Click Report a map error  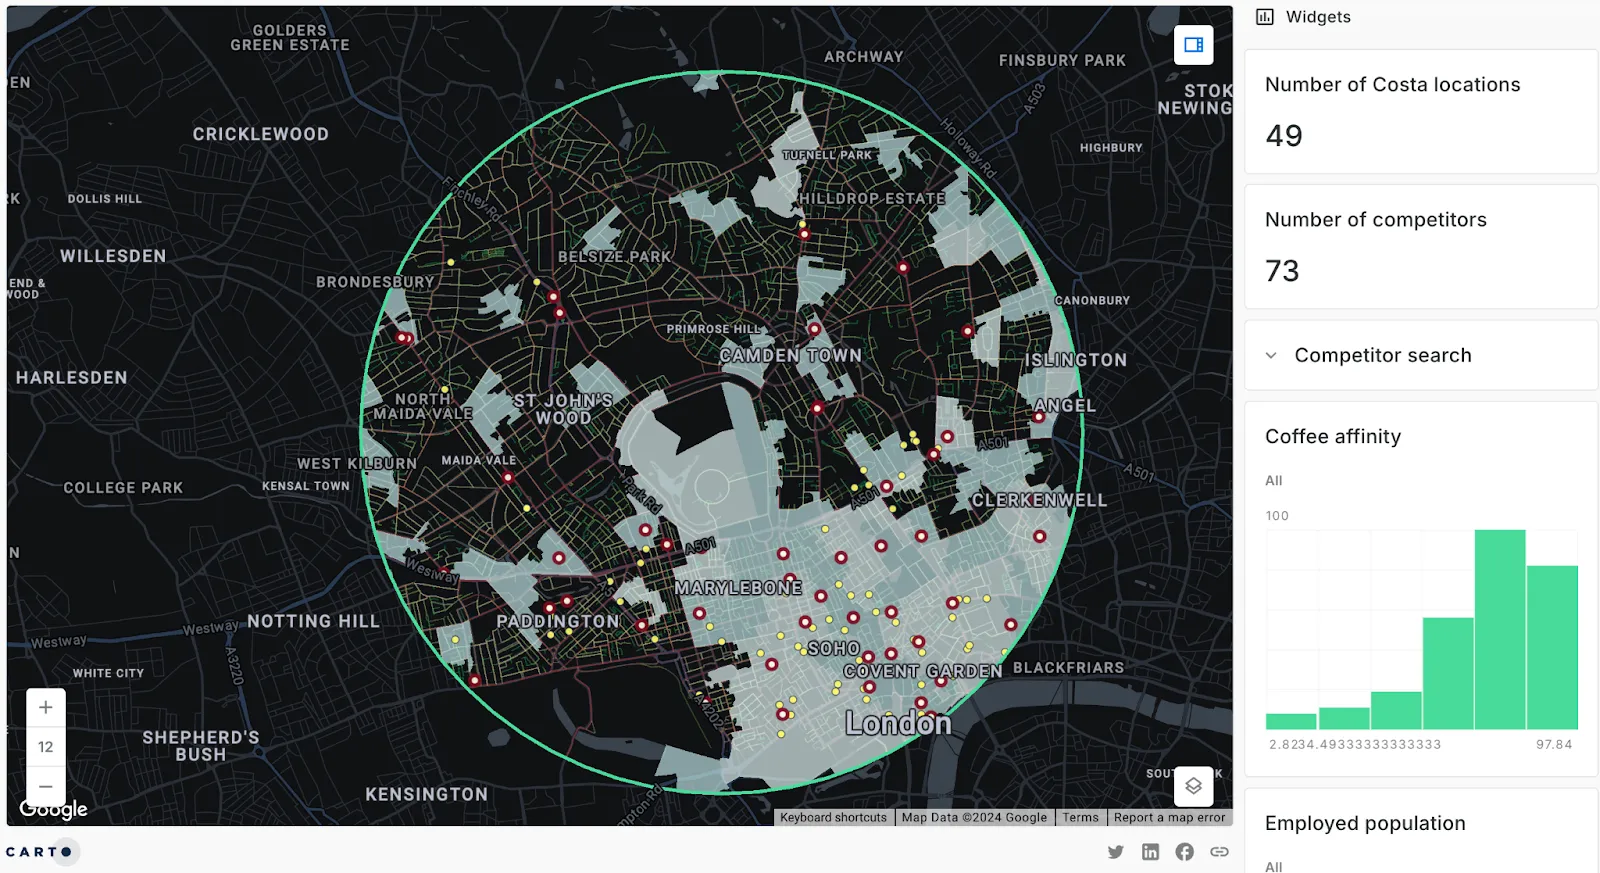(1169, 817)
